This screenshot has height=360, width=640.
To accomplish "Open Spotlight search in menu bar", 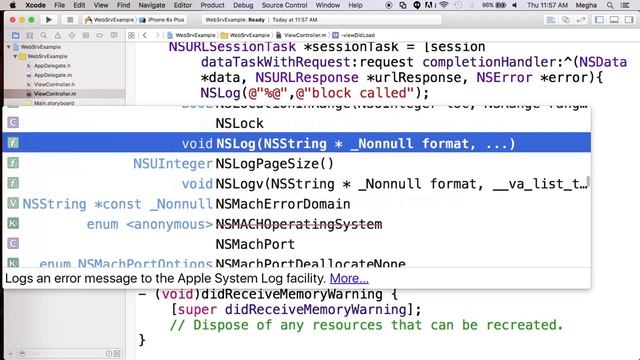I will pos(610,5).
